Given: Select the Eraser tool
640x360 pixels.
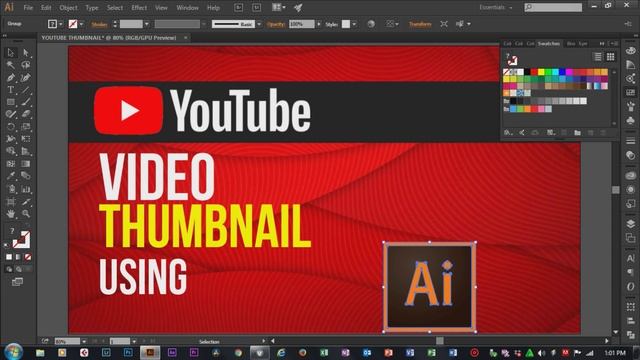Looking at the screenshot, I should pos(26,114).
